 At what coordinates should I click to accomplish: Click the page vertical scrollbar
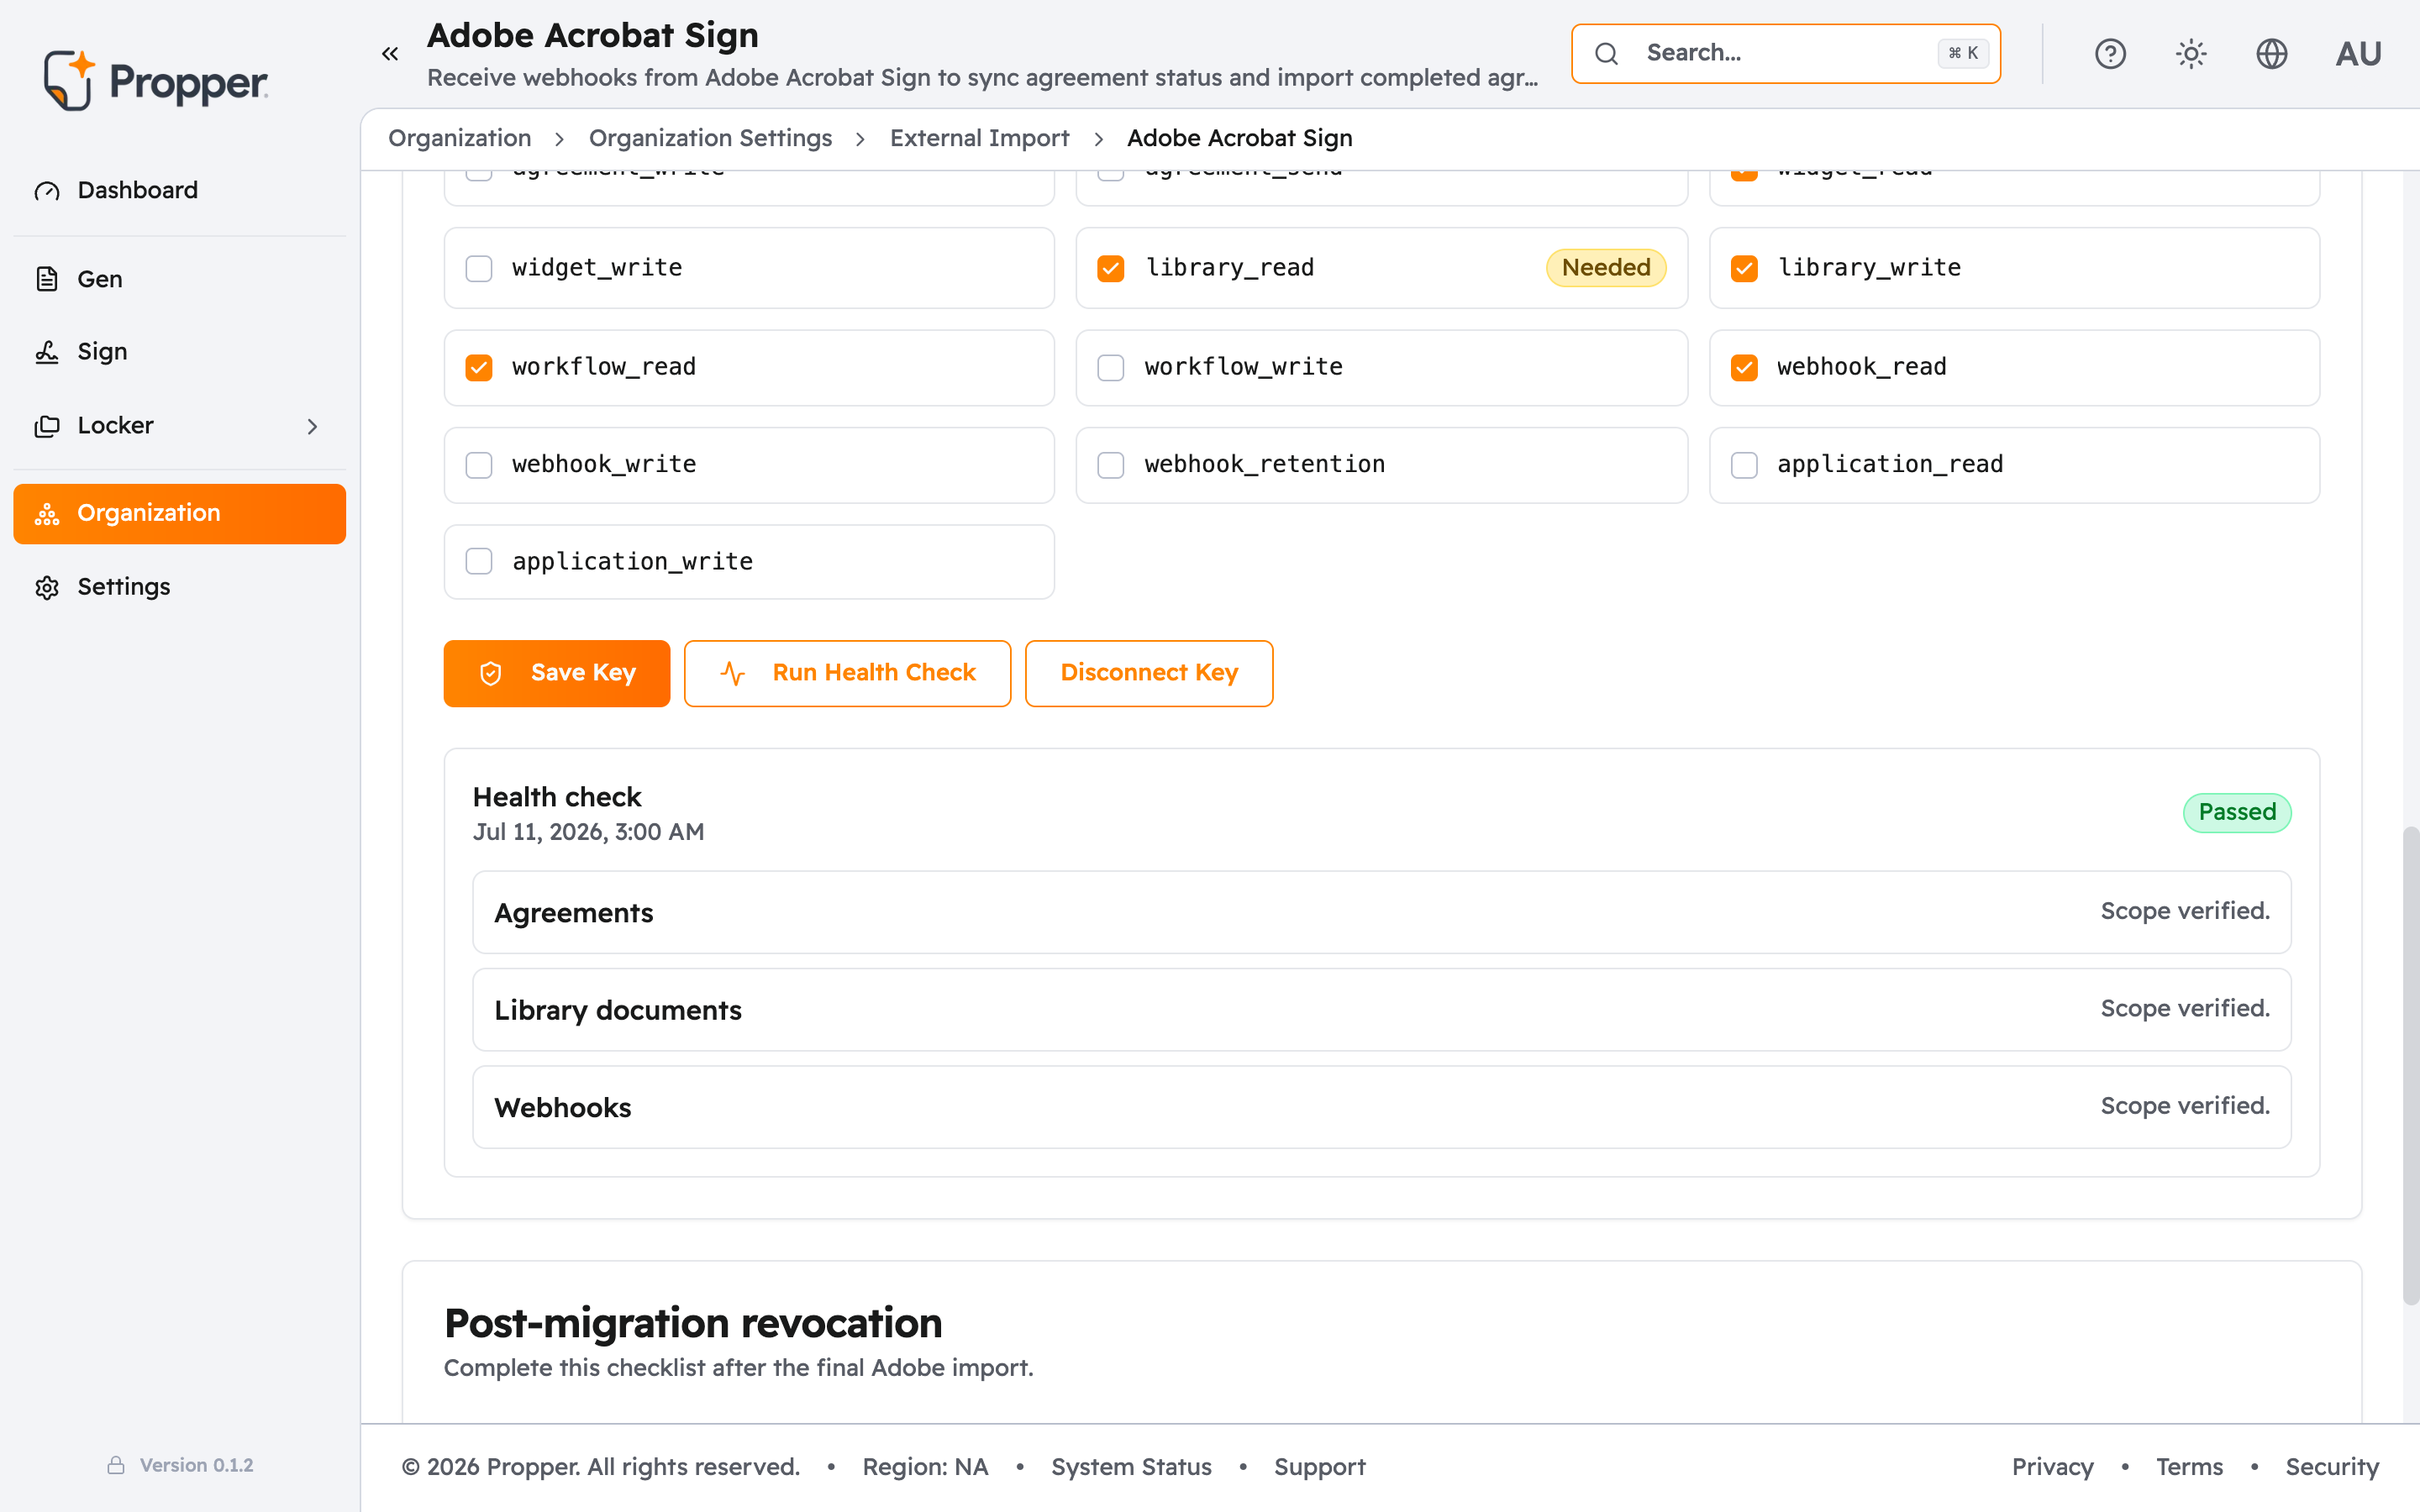(2411, 1065)
